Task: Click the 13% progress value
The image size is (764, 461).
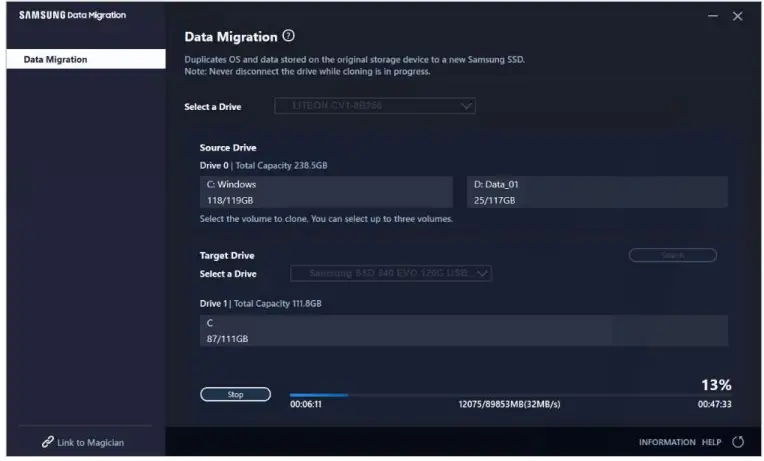Action: 716,385
